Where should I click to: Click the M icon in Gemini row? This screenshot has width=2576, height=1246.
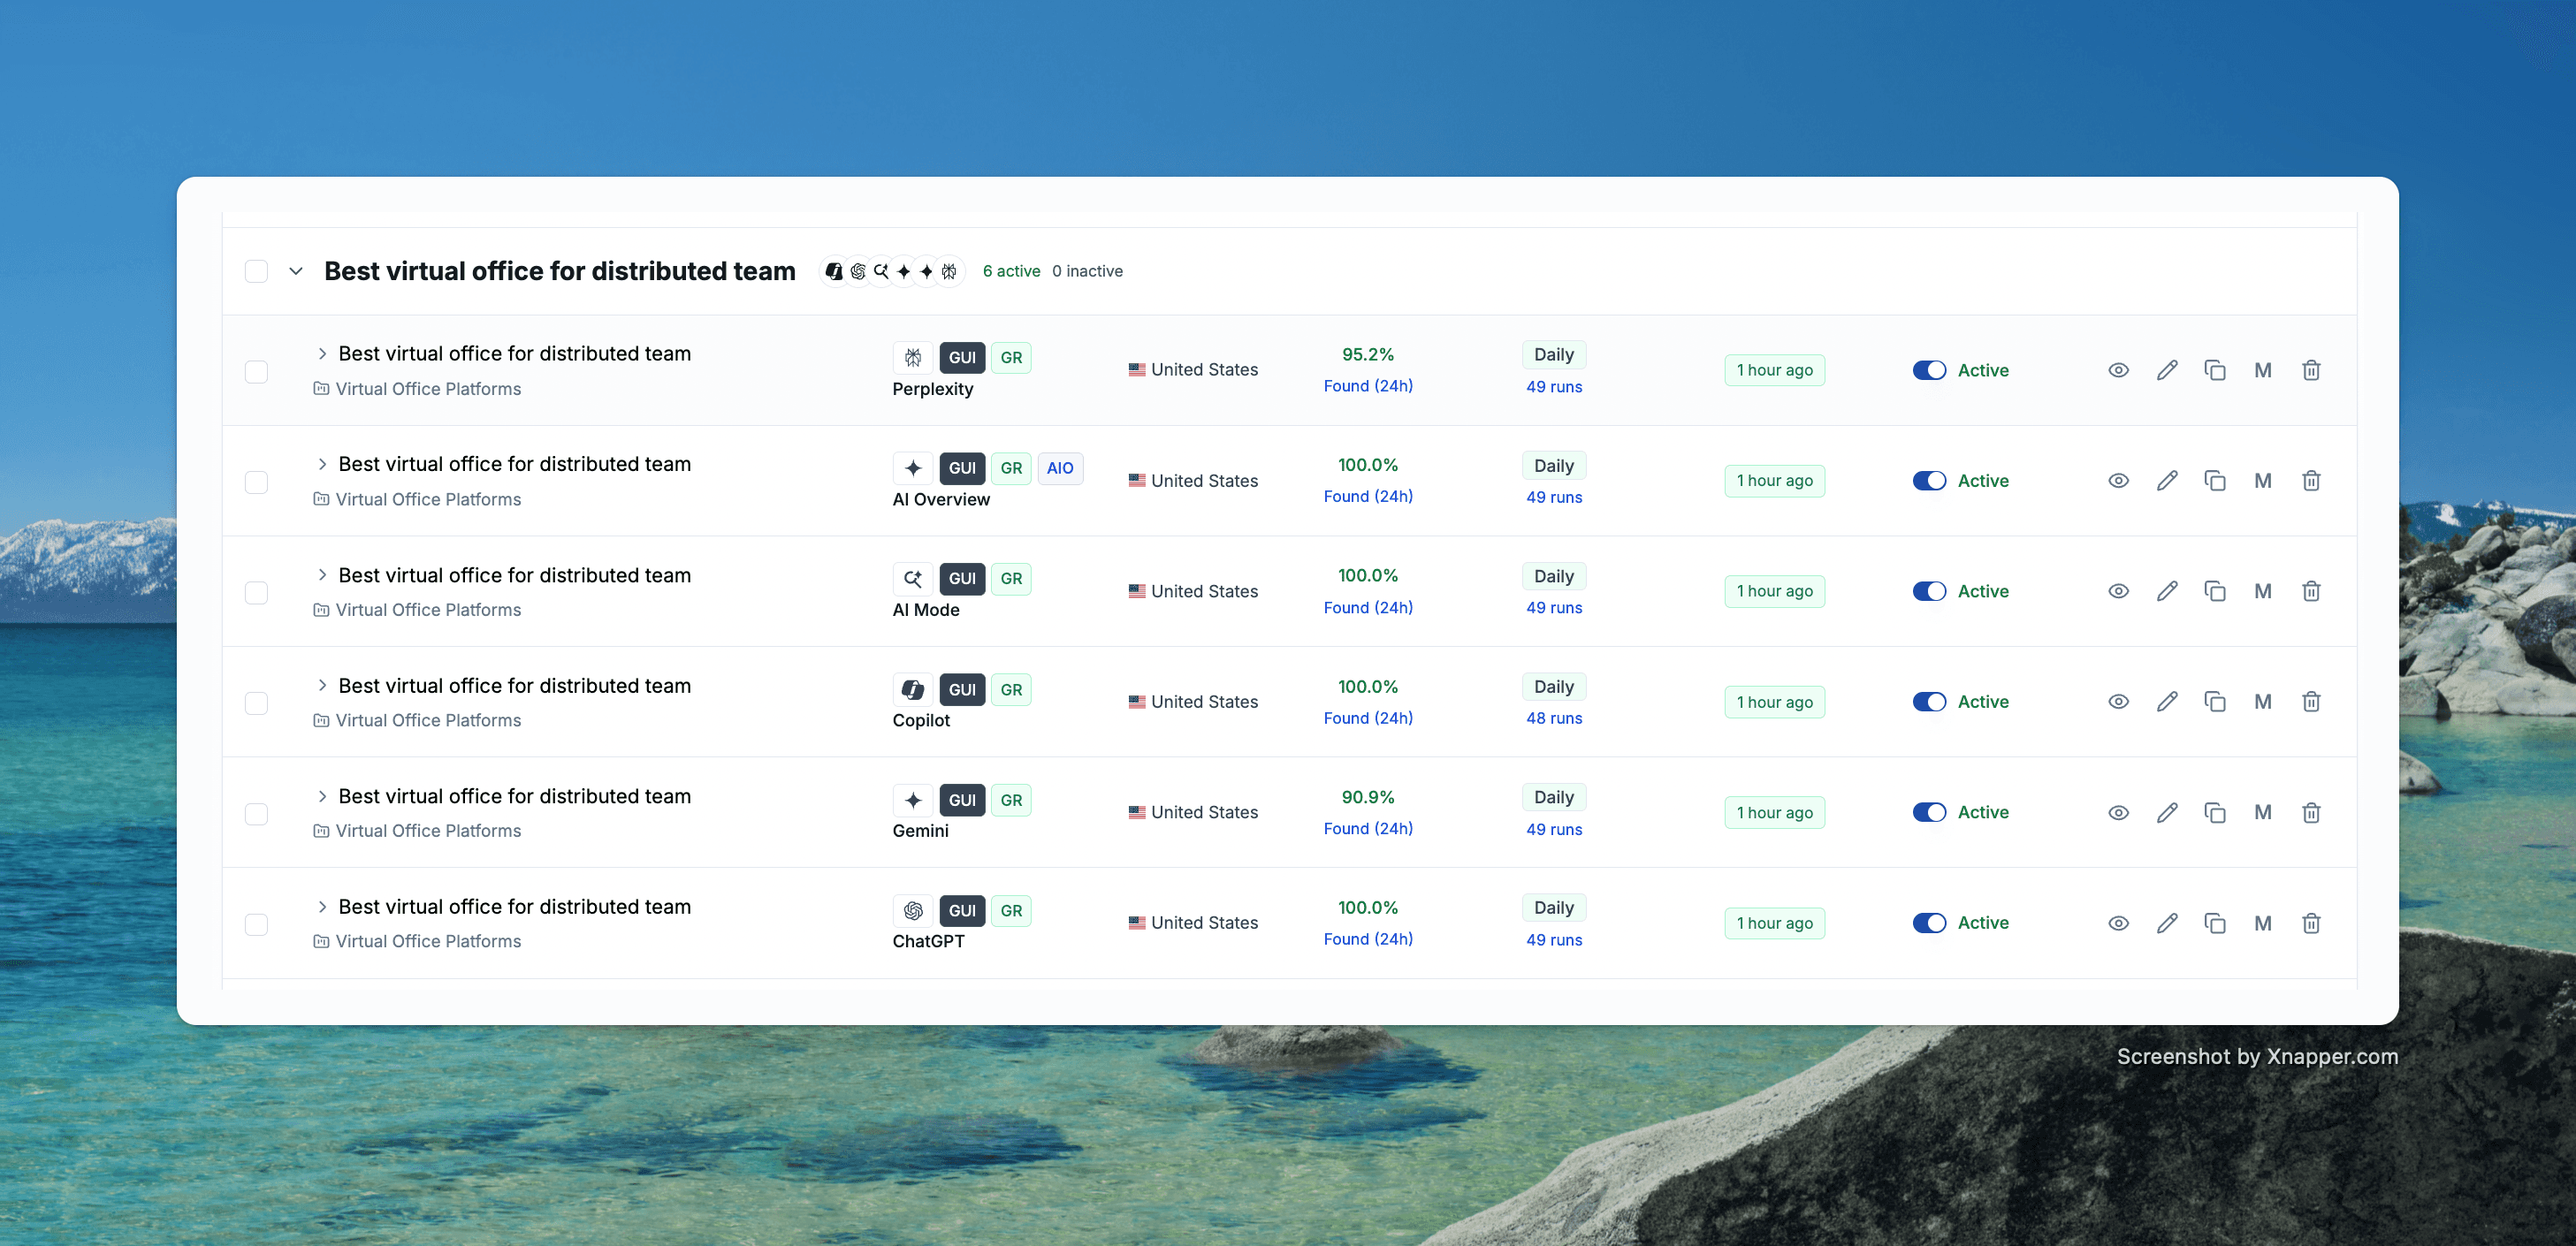(x=2262, y=812)
